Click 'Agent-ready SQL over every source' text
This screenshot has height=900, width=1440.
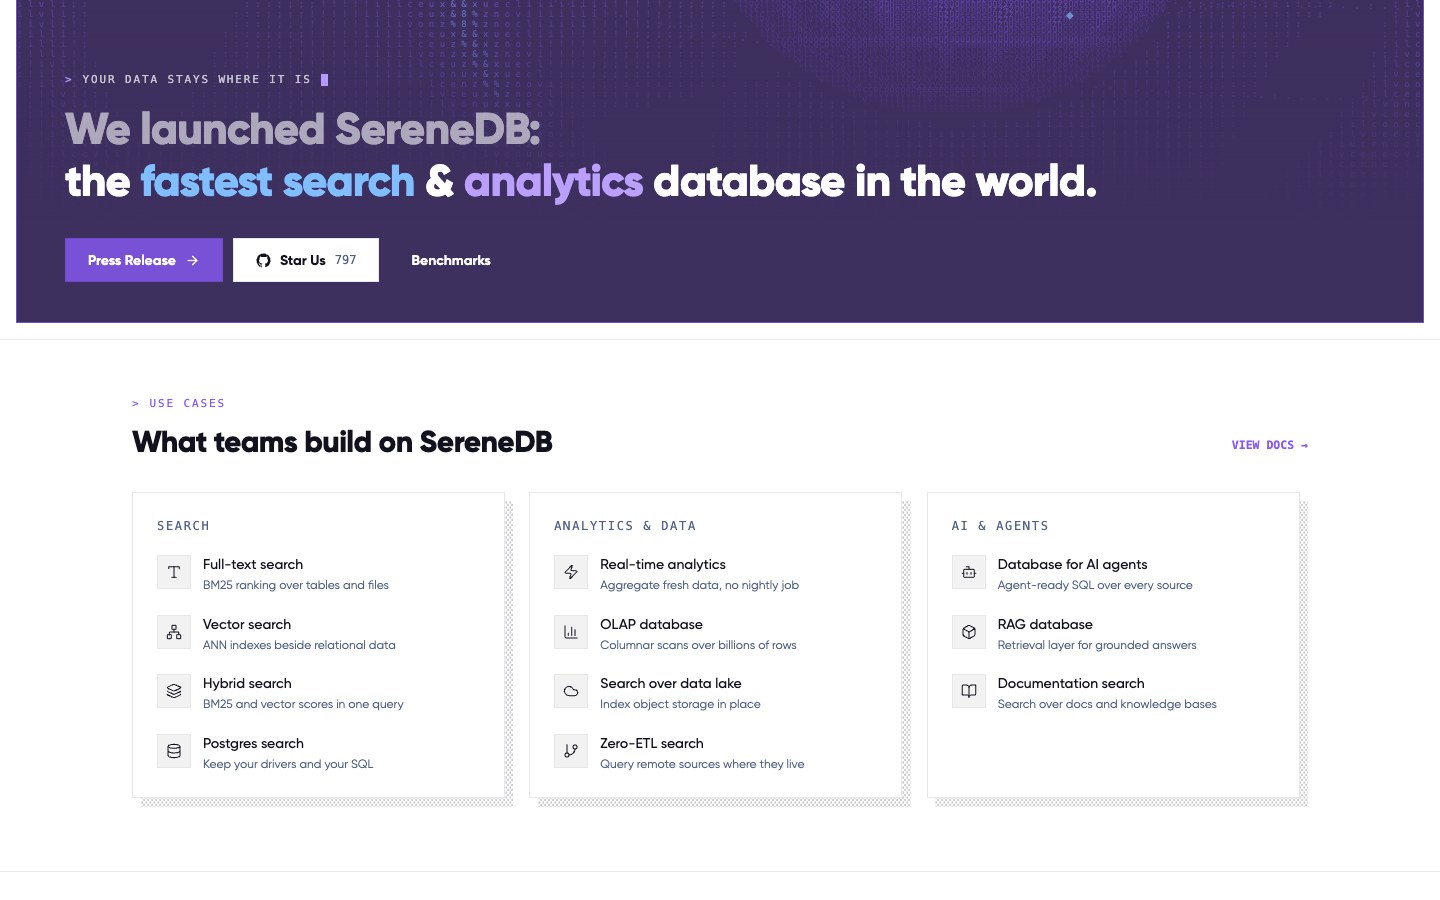1095,585
